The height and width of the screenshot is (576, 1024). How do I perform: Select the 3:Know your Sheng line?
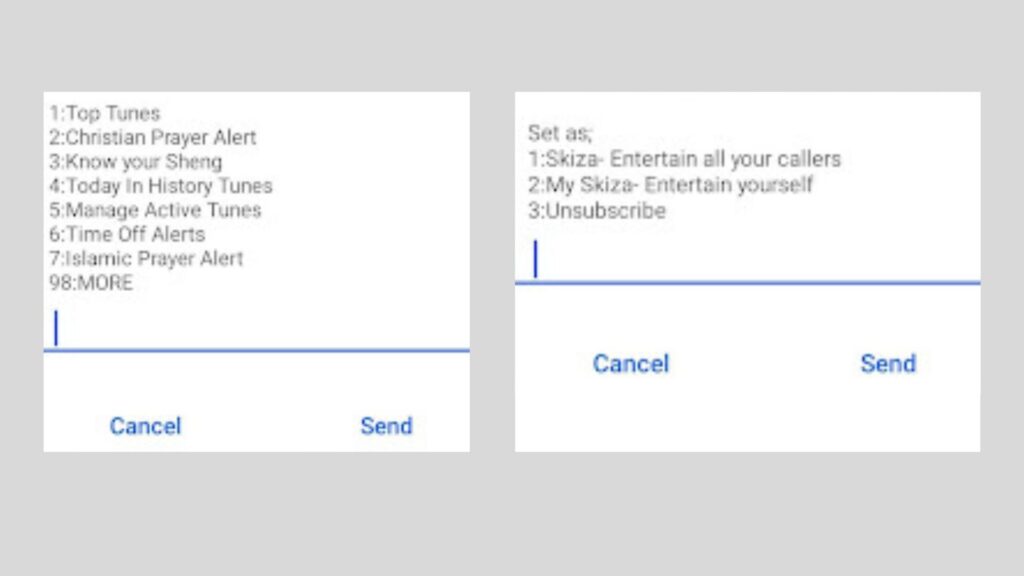click(x=136, y=161)
